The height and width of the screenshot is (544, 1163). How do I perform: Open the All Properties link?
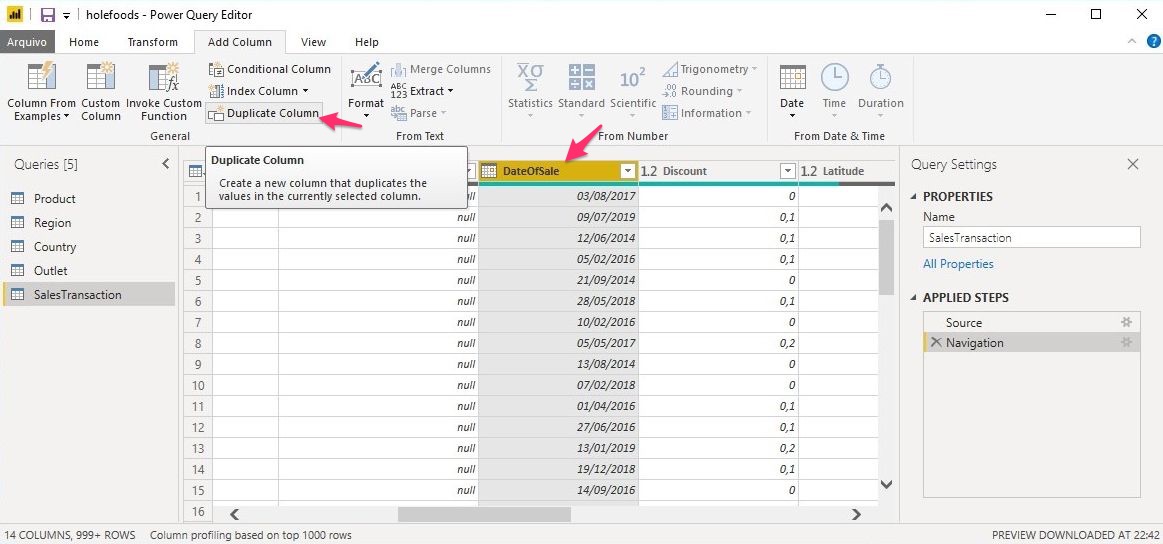958,264
